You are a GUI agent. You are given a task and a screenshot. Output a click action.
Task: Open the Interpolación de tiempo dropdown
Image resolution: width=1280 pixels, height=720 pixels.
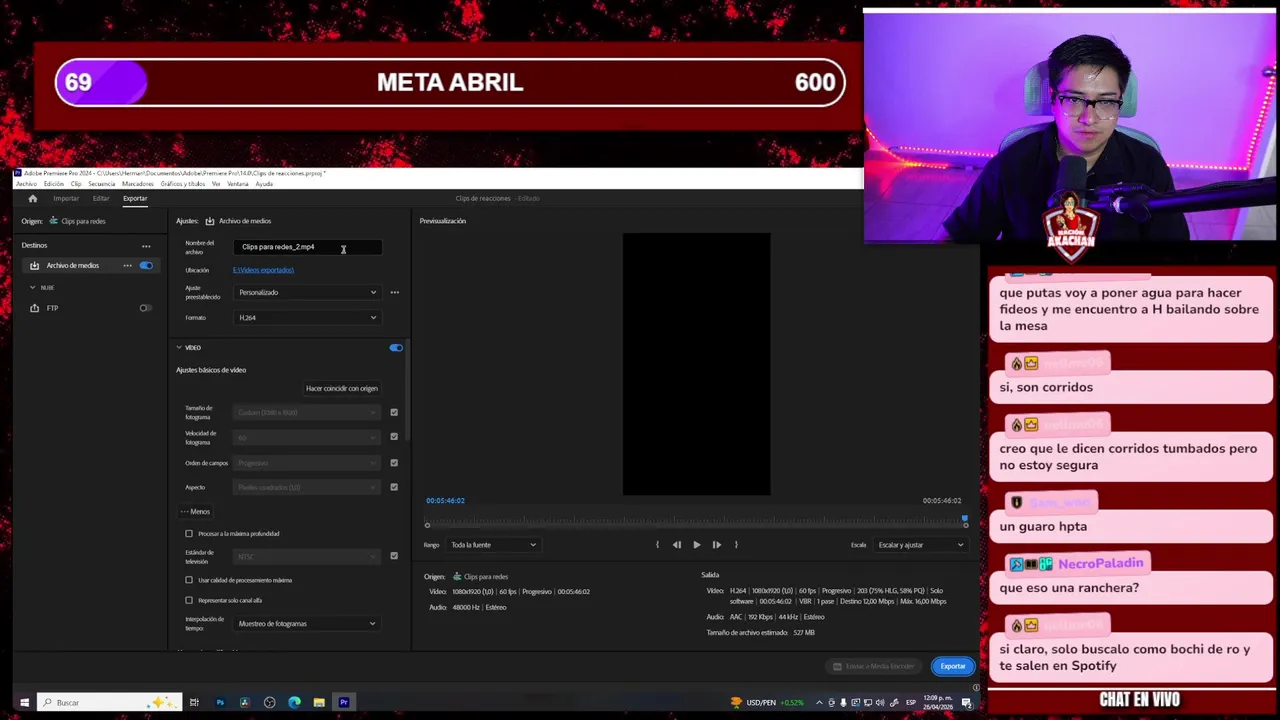coord(307,624)
